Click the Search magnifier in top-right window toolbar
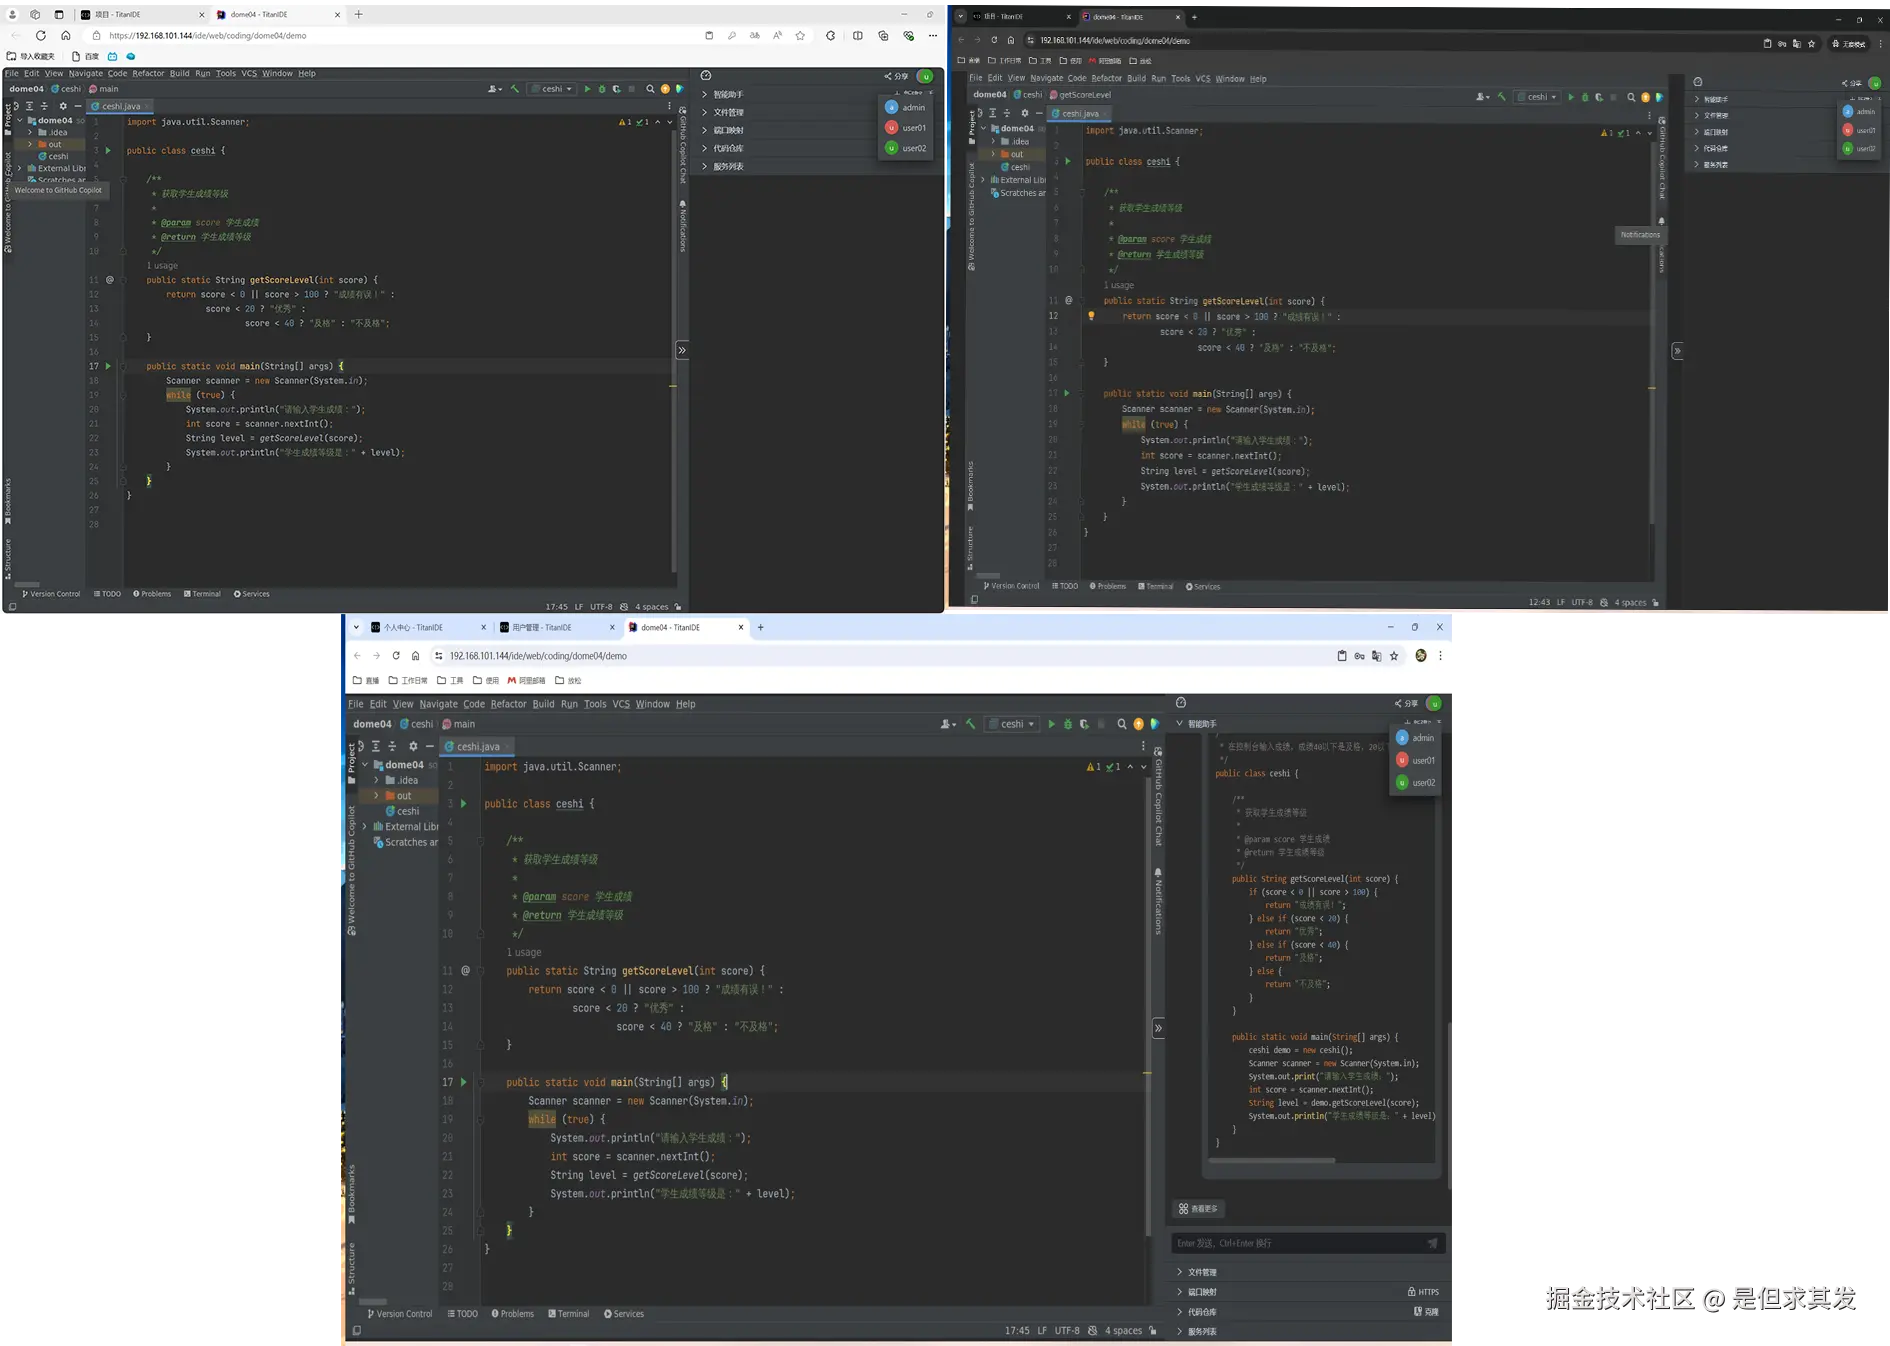The image size is (1890, 1346). pos(1631,97)
